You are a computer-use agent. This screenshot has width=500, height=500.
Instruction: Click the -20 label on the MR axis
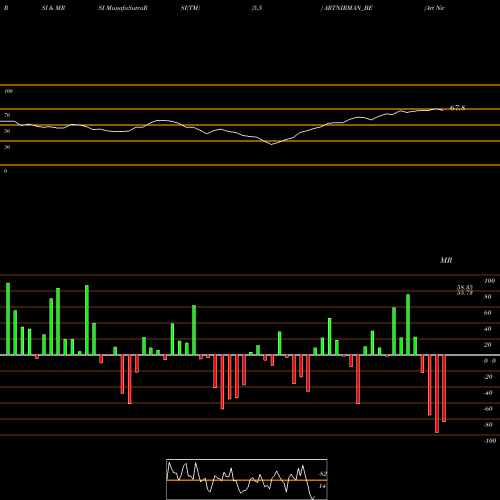tap(488, 377)
